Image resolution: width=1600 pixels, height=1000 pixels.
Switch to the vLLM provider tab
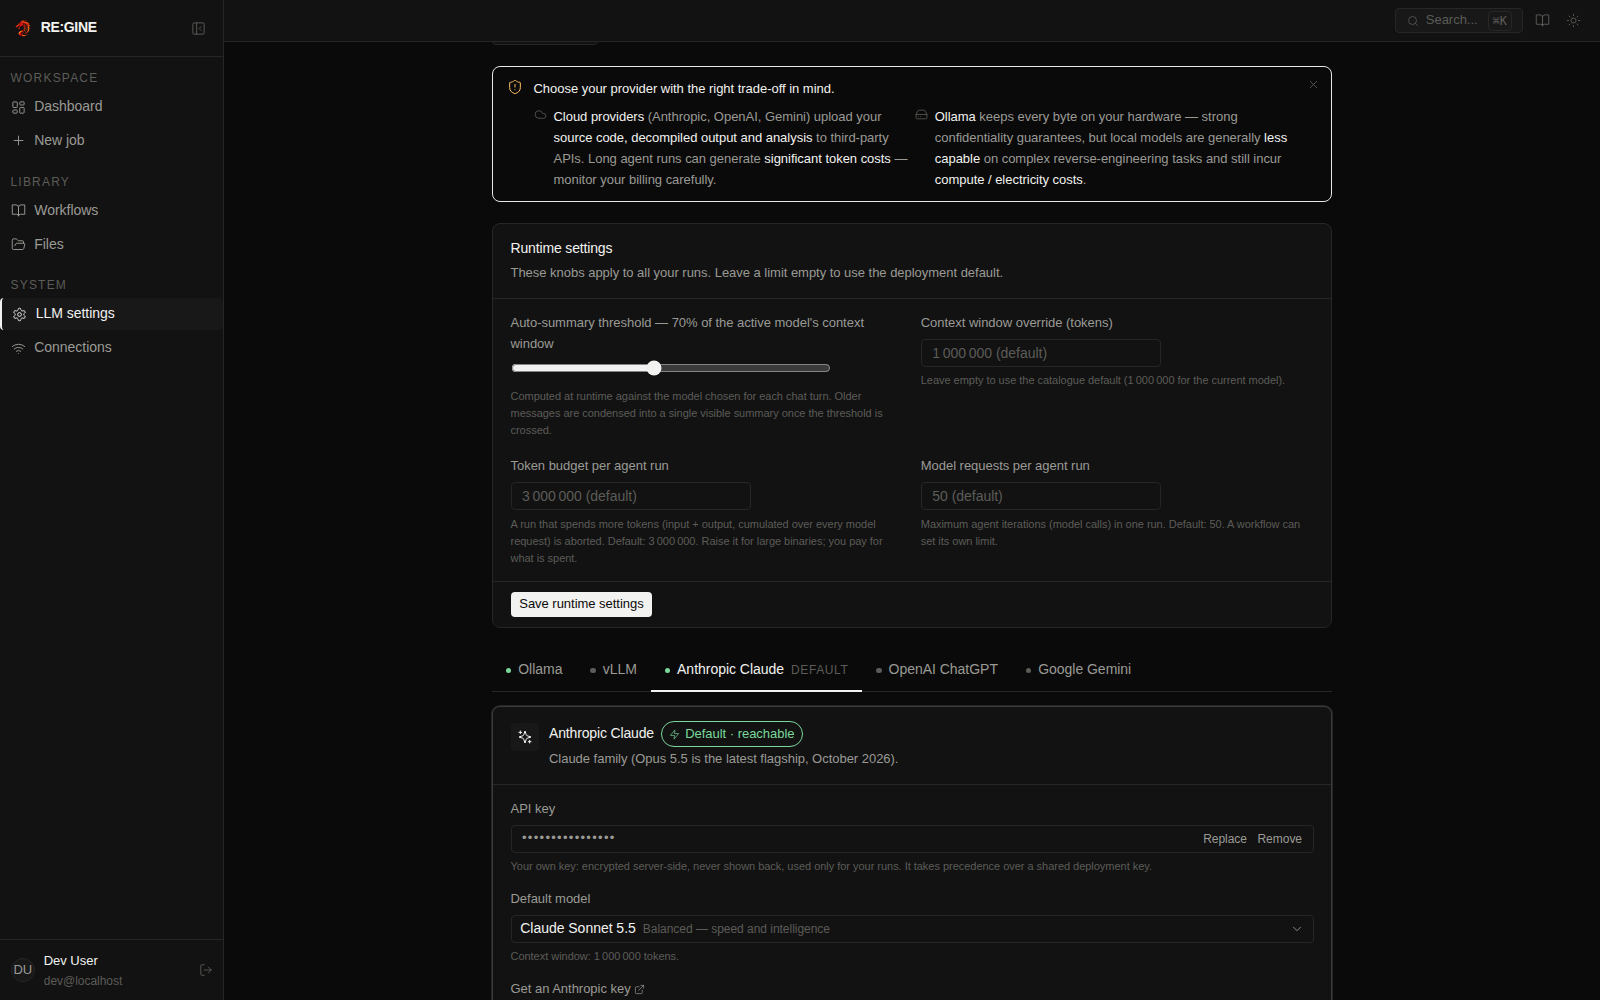tap(613, 670)
